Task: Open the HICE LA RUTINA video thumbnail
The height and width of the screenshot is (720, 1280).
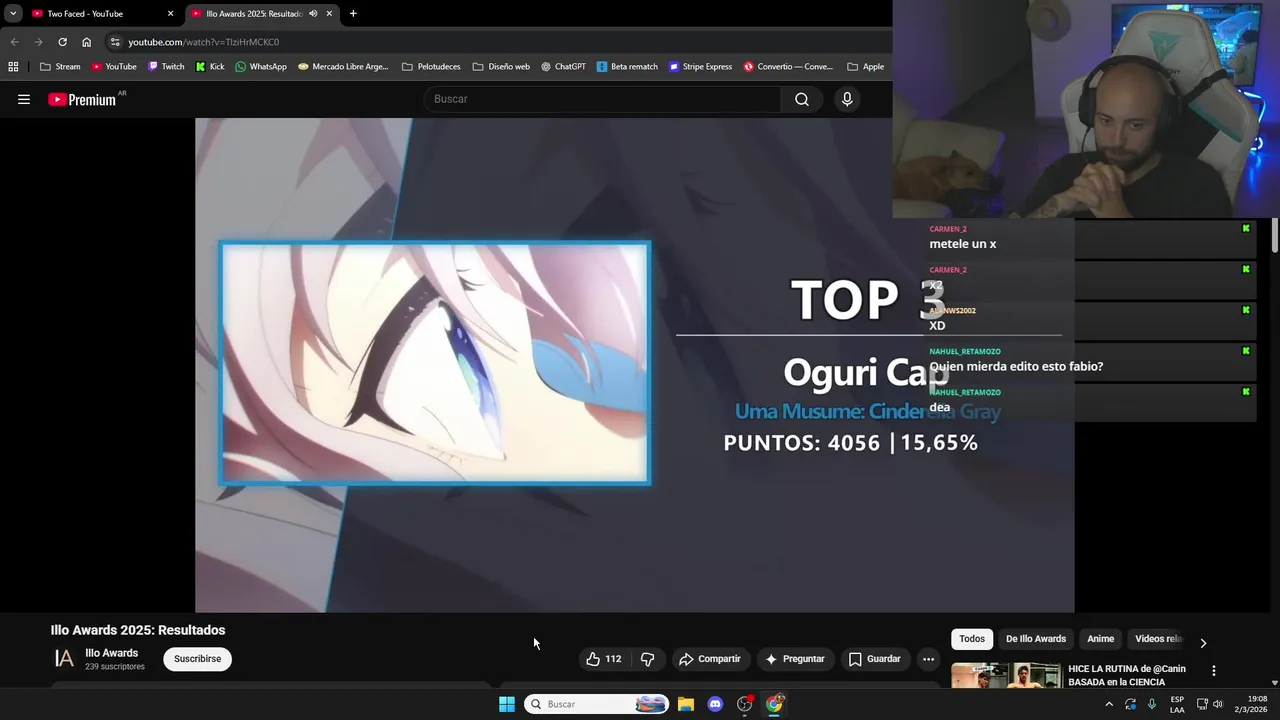Action: 1006,676
